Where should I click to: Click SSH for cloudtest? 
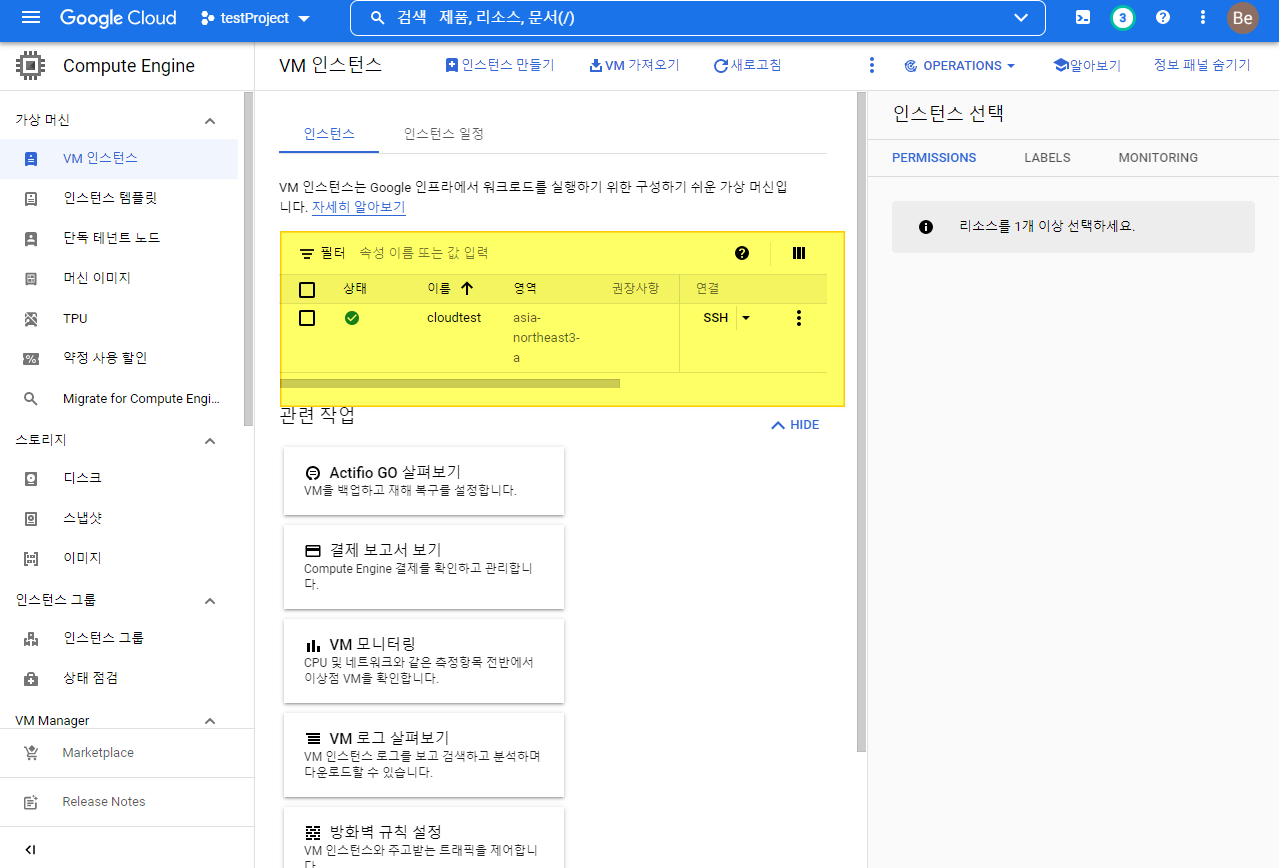716,318
